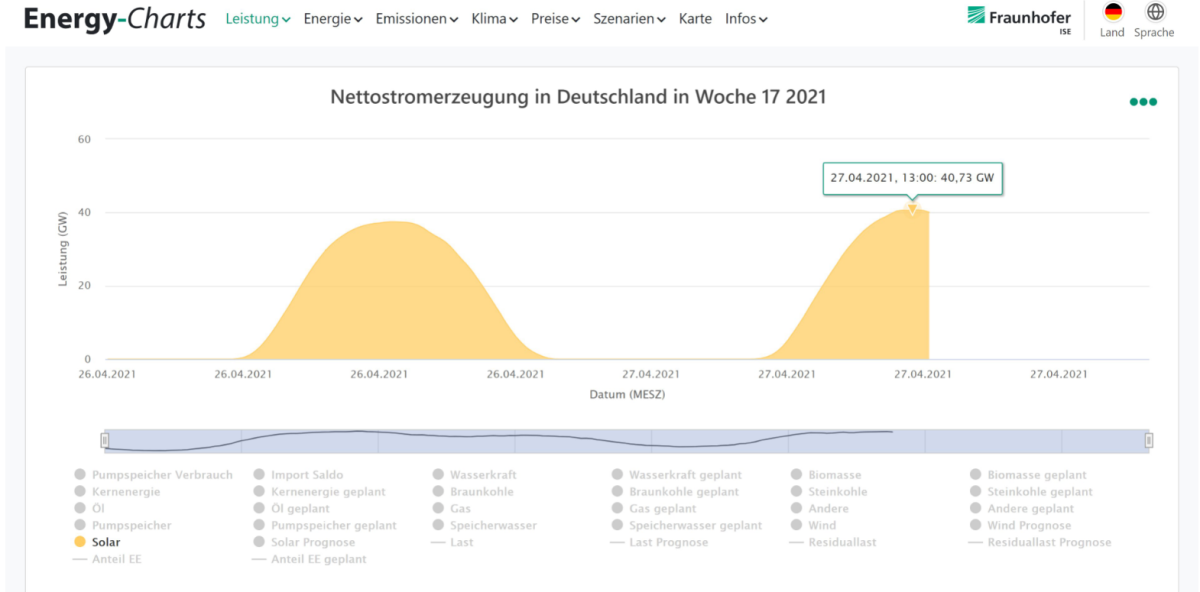
Task: Click the yellow Solar legend dot
Action: tap(80, 542)
